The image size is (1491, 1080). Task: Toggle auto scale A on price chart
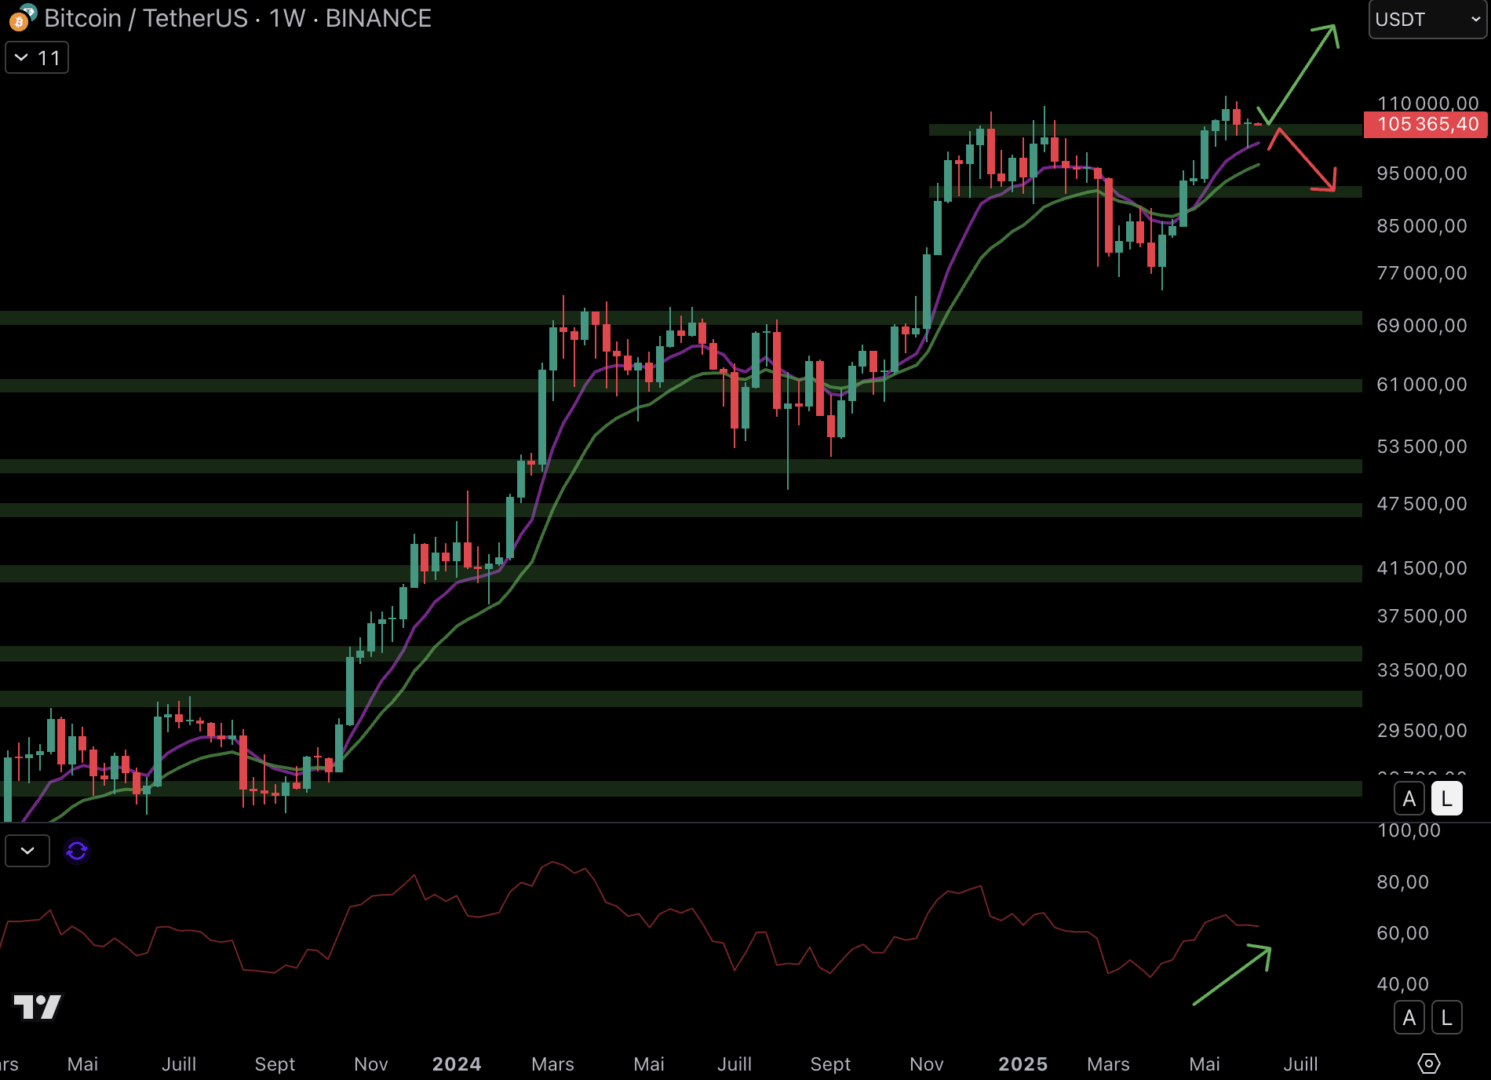tap(1409, 799)
